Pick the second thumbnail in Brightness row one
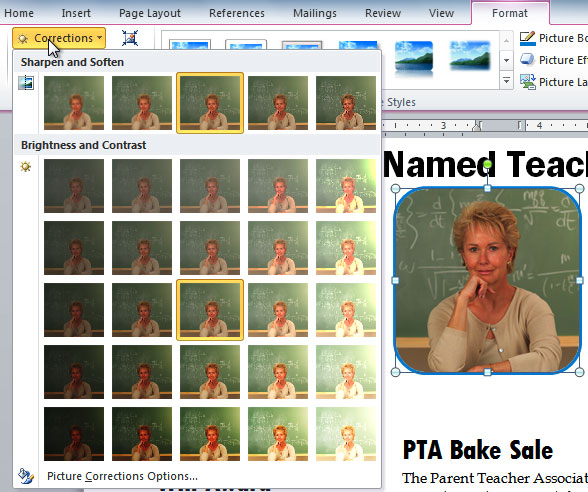The width and height of the screenshot is (588, 492). (x=142, y=186)
